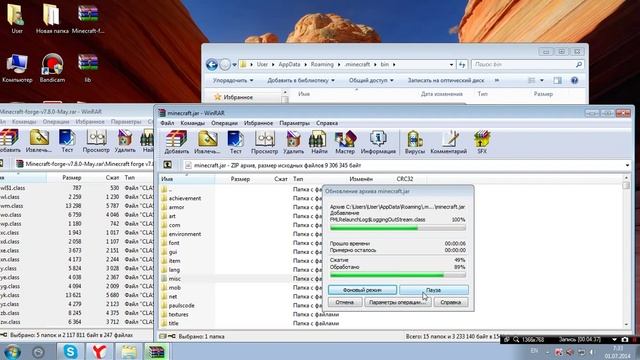Image resolution: width=640 pixels, height=360 pixels.
Task: Expand the Упорядочить dropdown in Explorer
Action: click(x=233, y=80)
